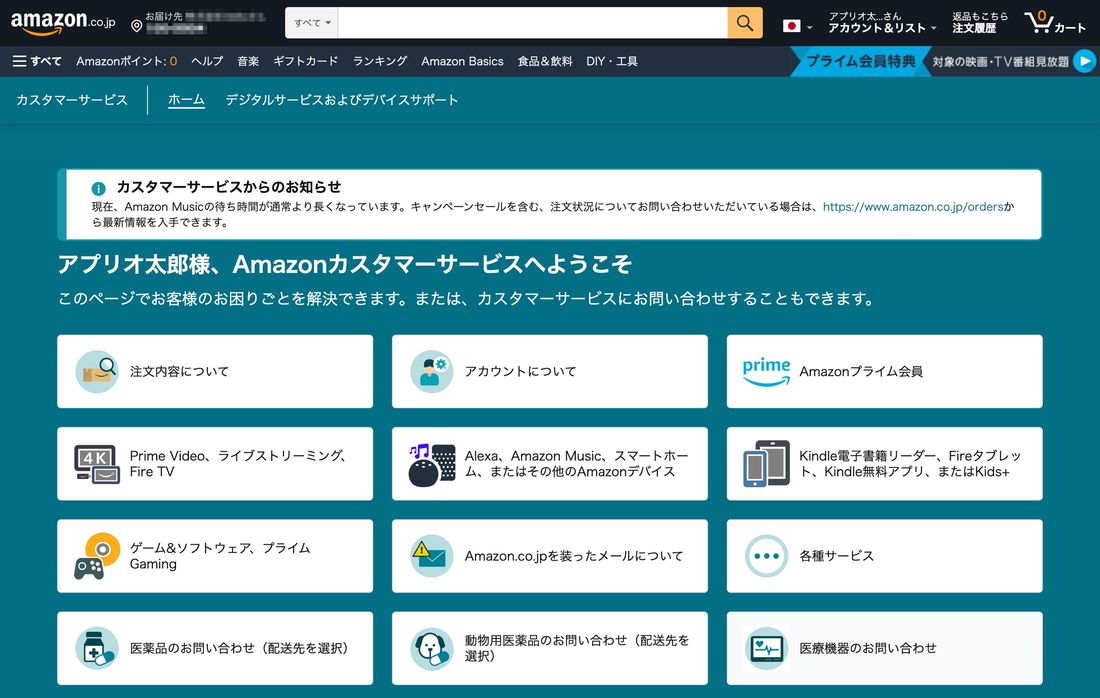The height and width of the screenshot is (698, 1100).
Task: Open Prime Video、ライブストリーミング、Fire TV card
Action: click(215, 464)
